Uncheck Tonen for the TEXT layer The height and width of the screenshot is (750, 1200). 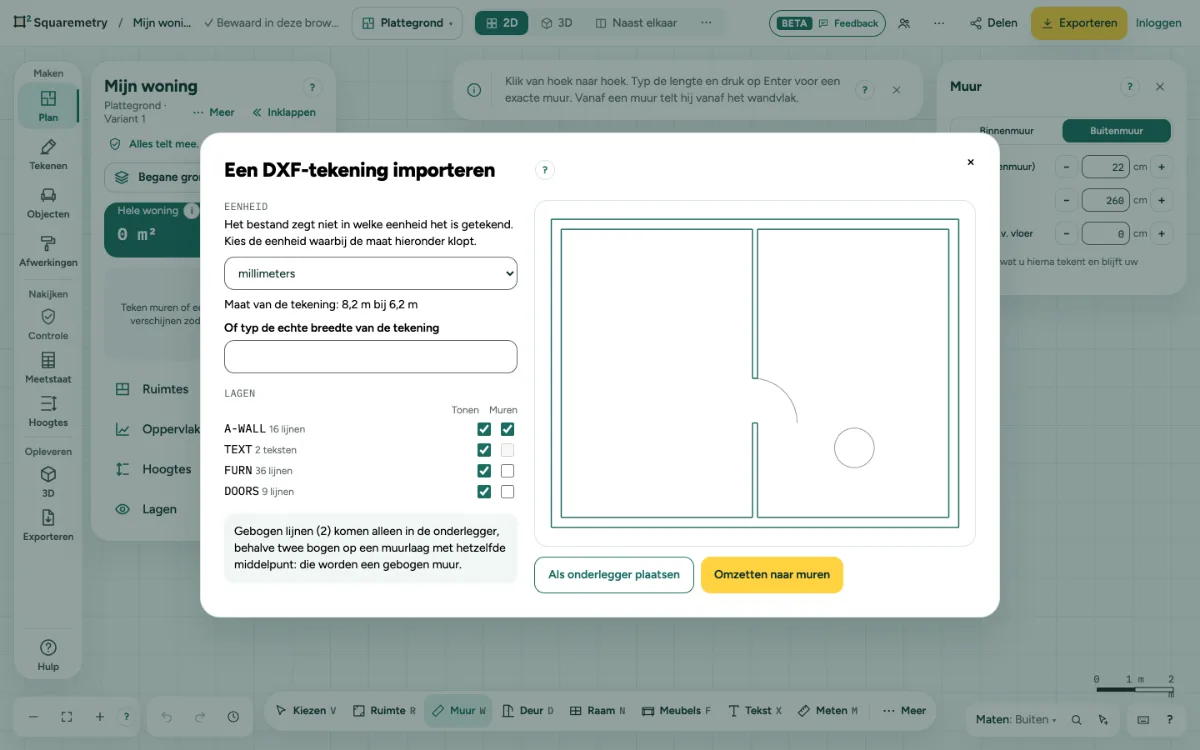[x=484, y=450]
